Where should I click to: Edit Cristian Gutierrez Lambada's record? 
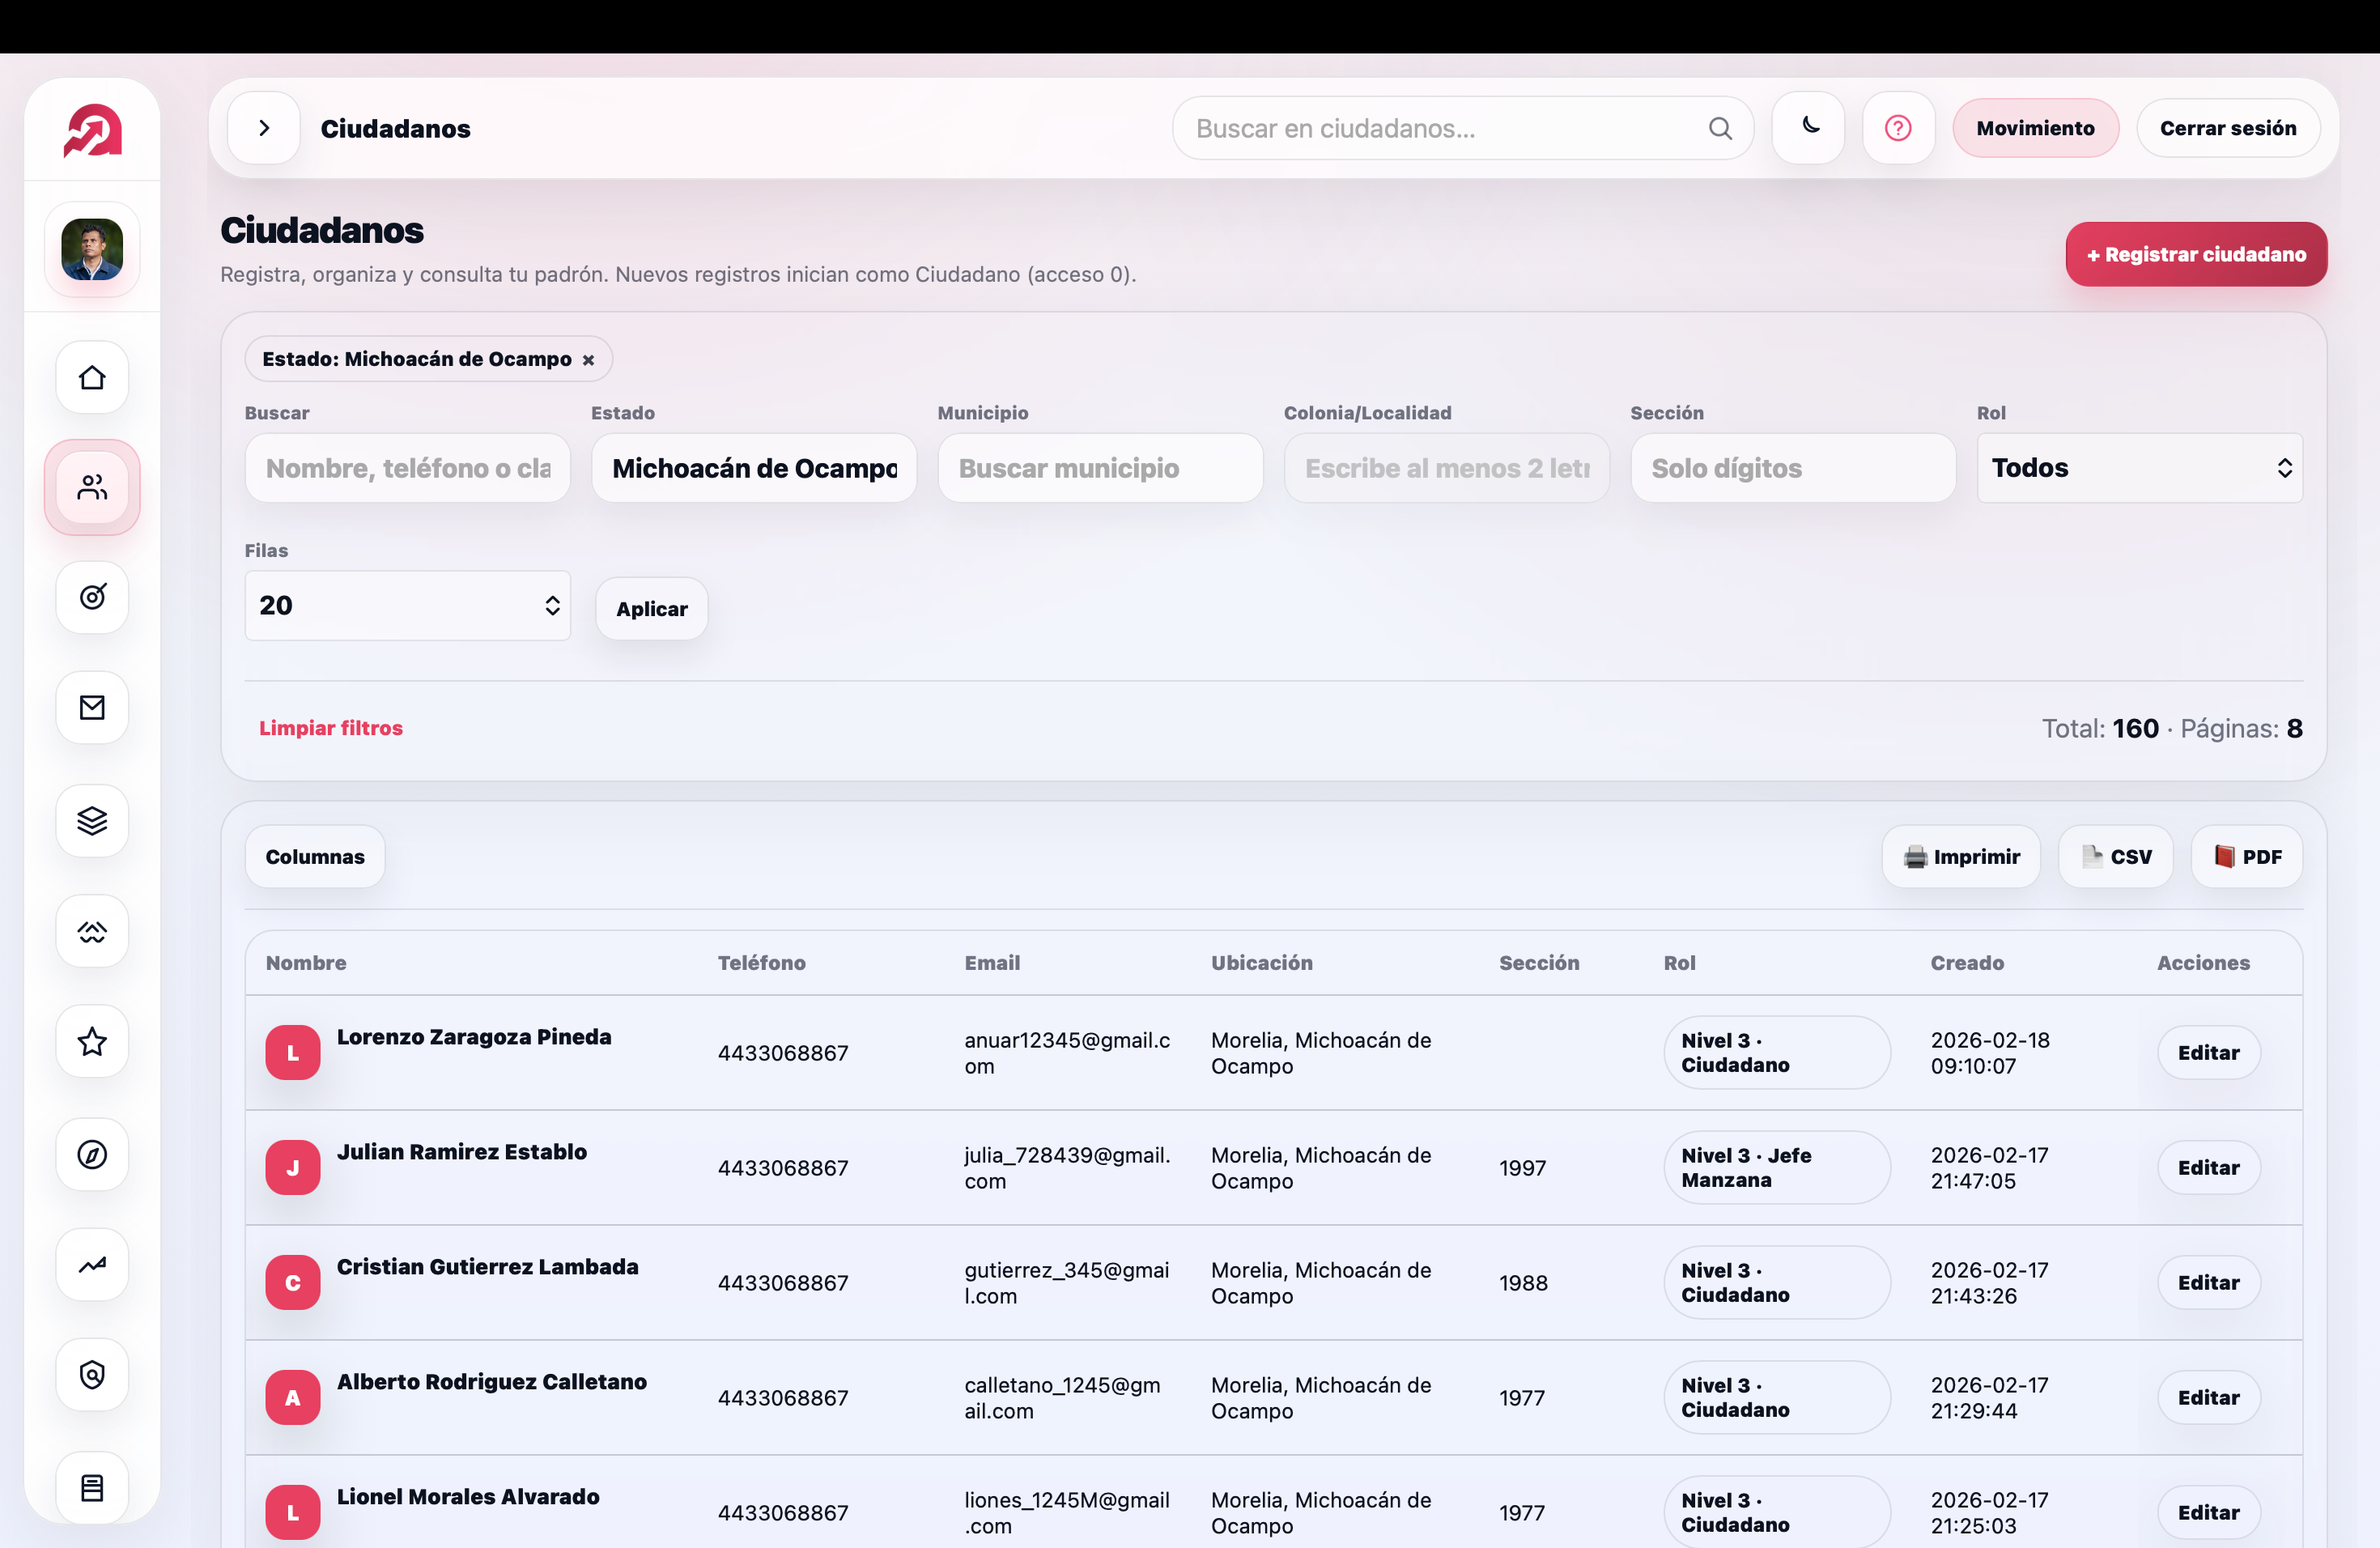[2209, 1283]
